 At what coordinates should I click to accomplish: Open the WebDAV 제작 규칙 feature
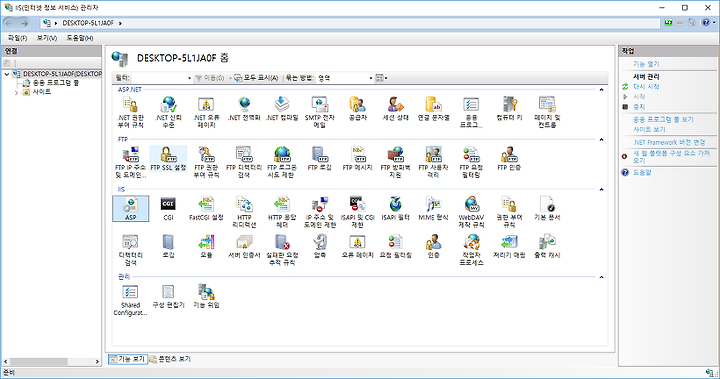click(x=471, y=212)
